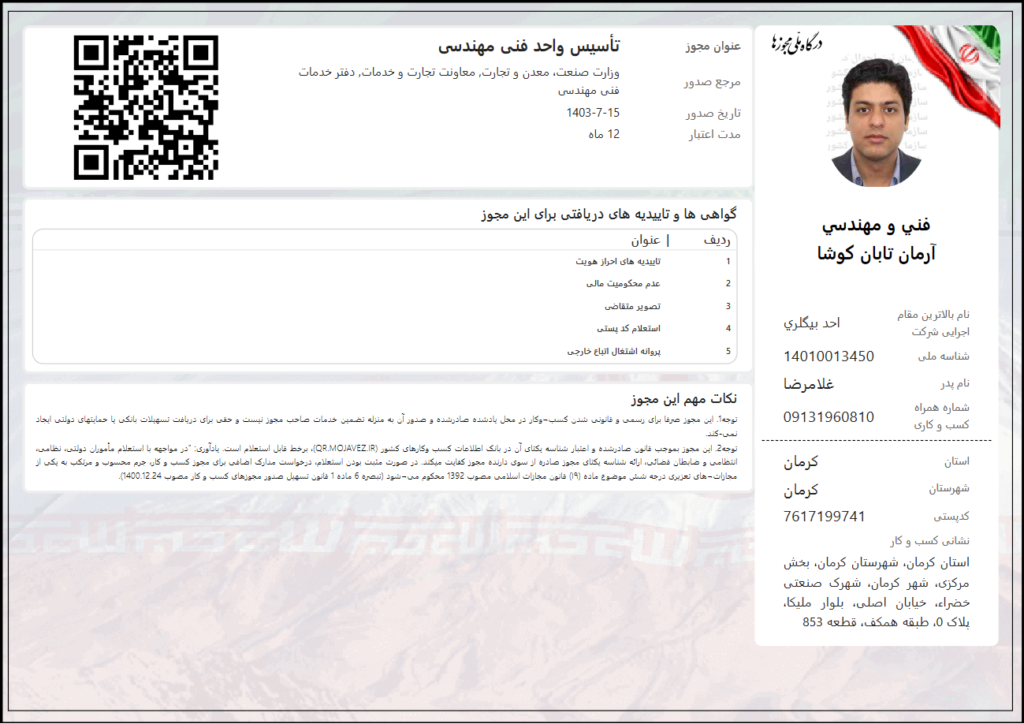This screenshot has height=724, width=1024.
Task: Click the شماره همراه کسب و کاری label
Action: pos(942,417)
